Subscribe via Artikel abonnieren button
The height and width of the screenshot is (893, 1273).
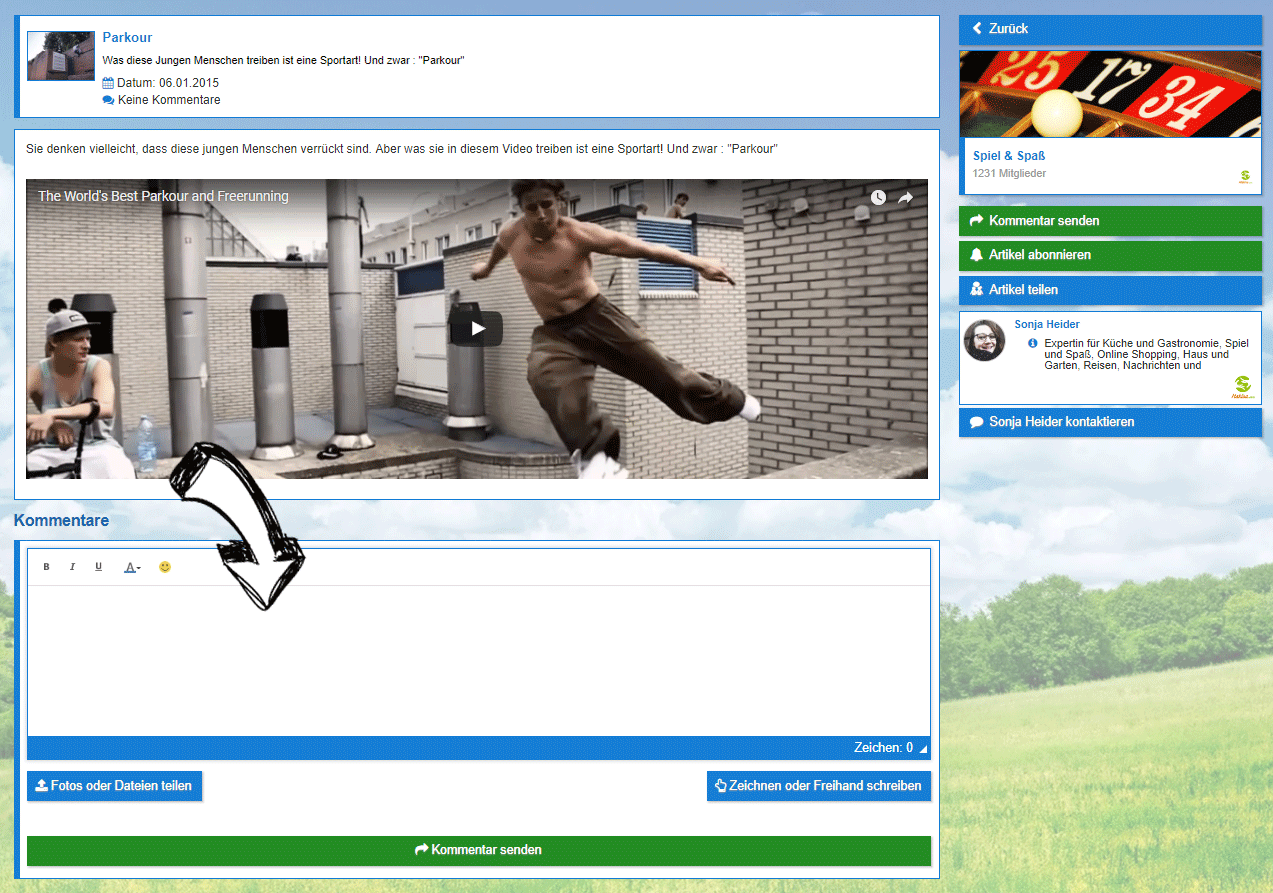click(1110, 255)
